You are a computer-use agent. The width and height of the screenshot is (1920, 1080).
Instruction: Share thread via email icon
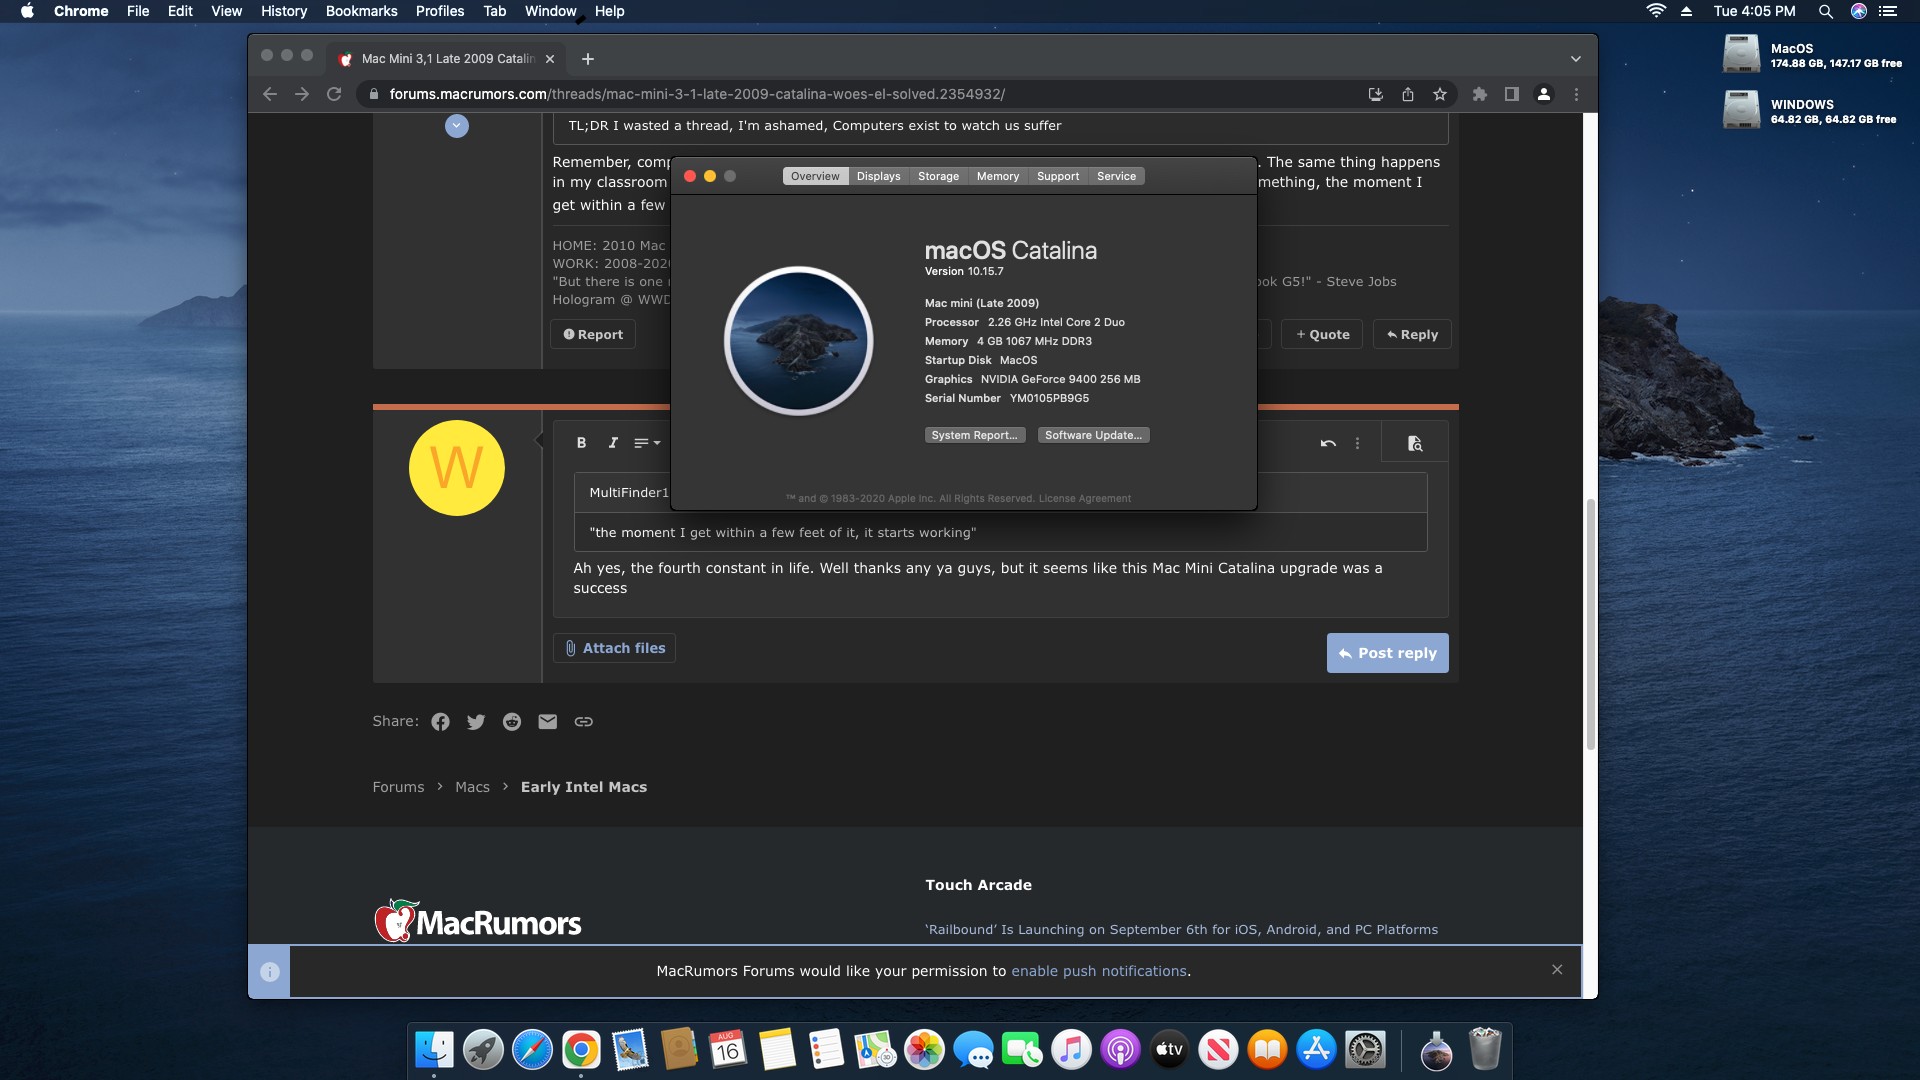(547, 722)
